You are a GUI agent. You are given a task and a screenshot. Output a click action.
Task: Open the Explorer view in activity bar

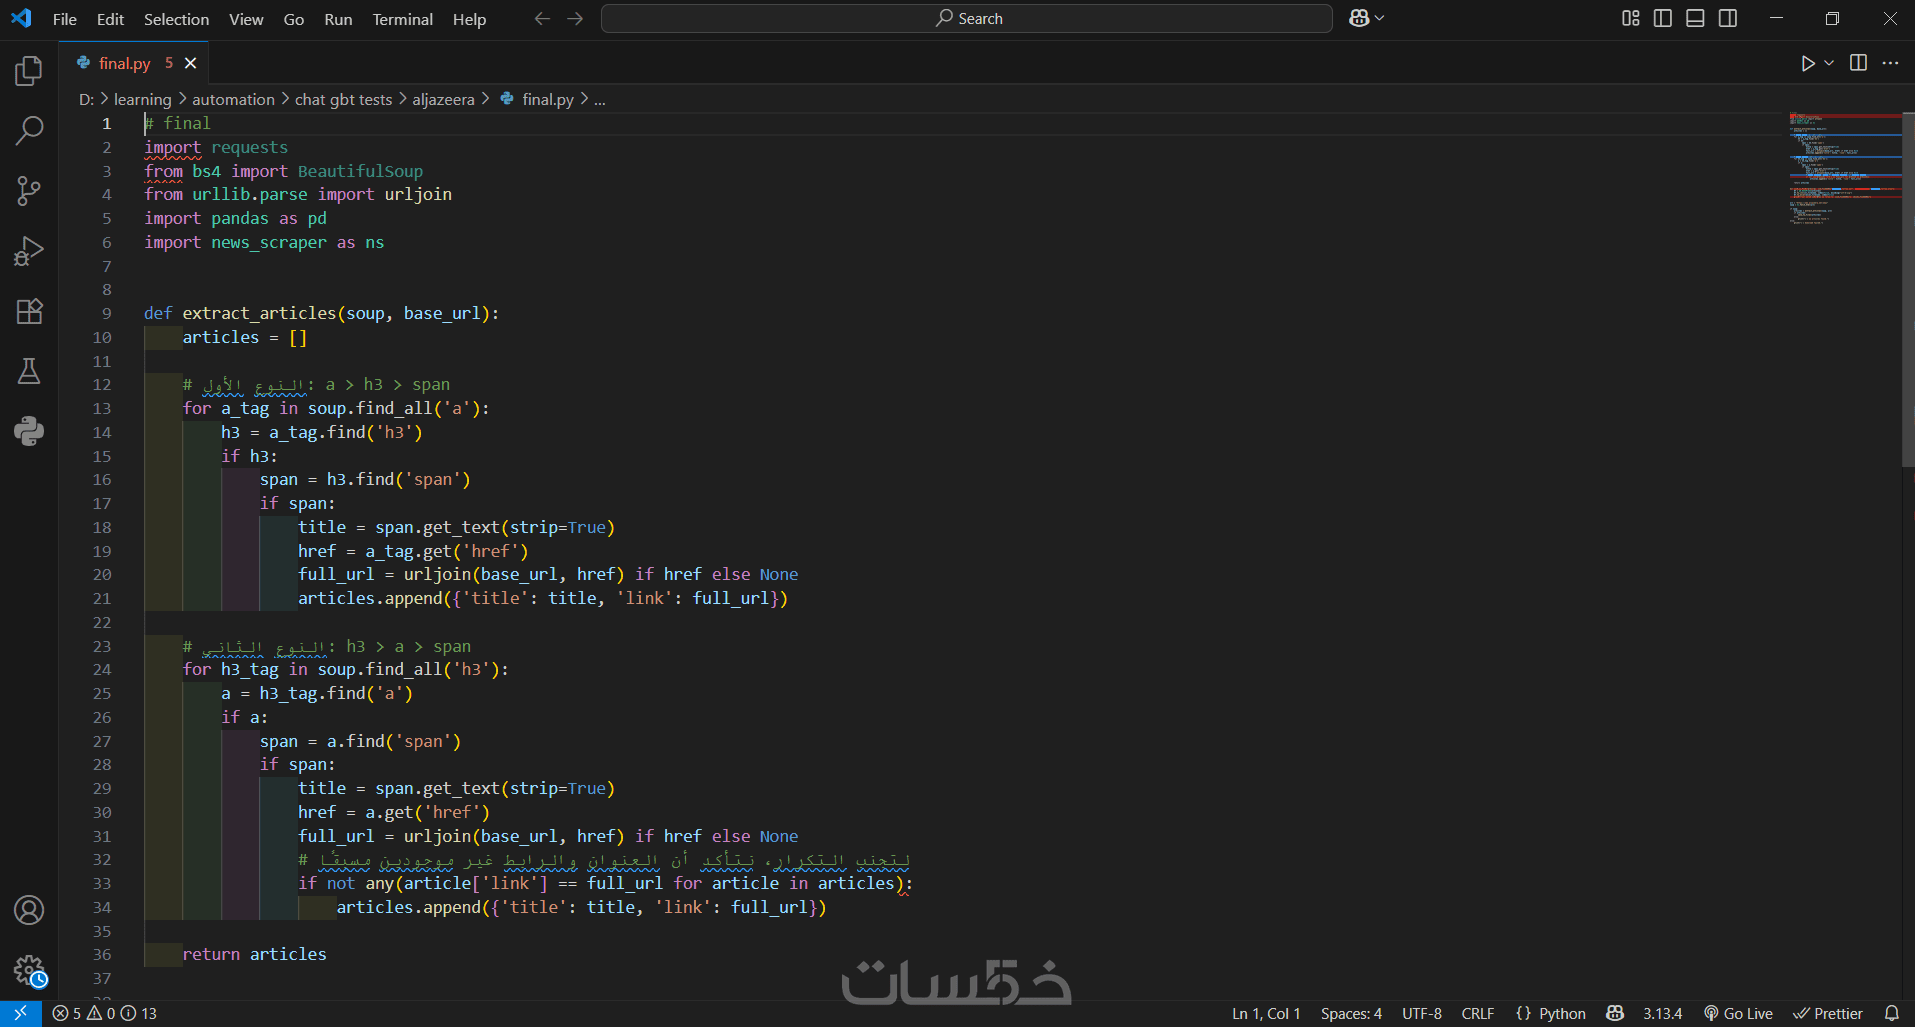(x=29, y=70)
